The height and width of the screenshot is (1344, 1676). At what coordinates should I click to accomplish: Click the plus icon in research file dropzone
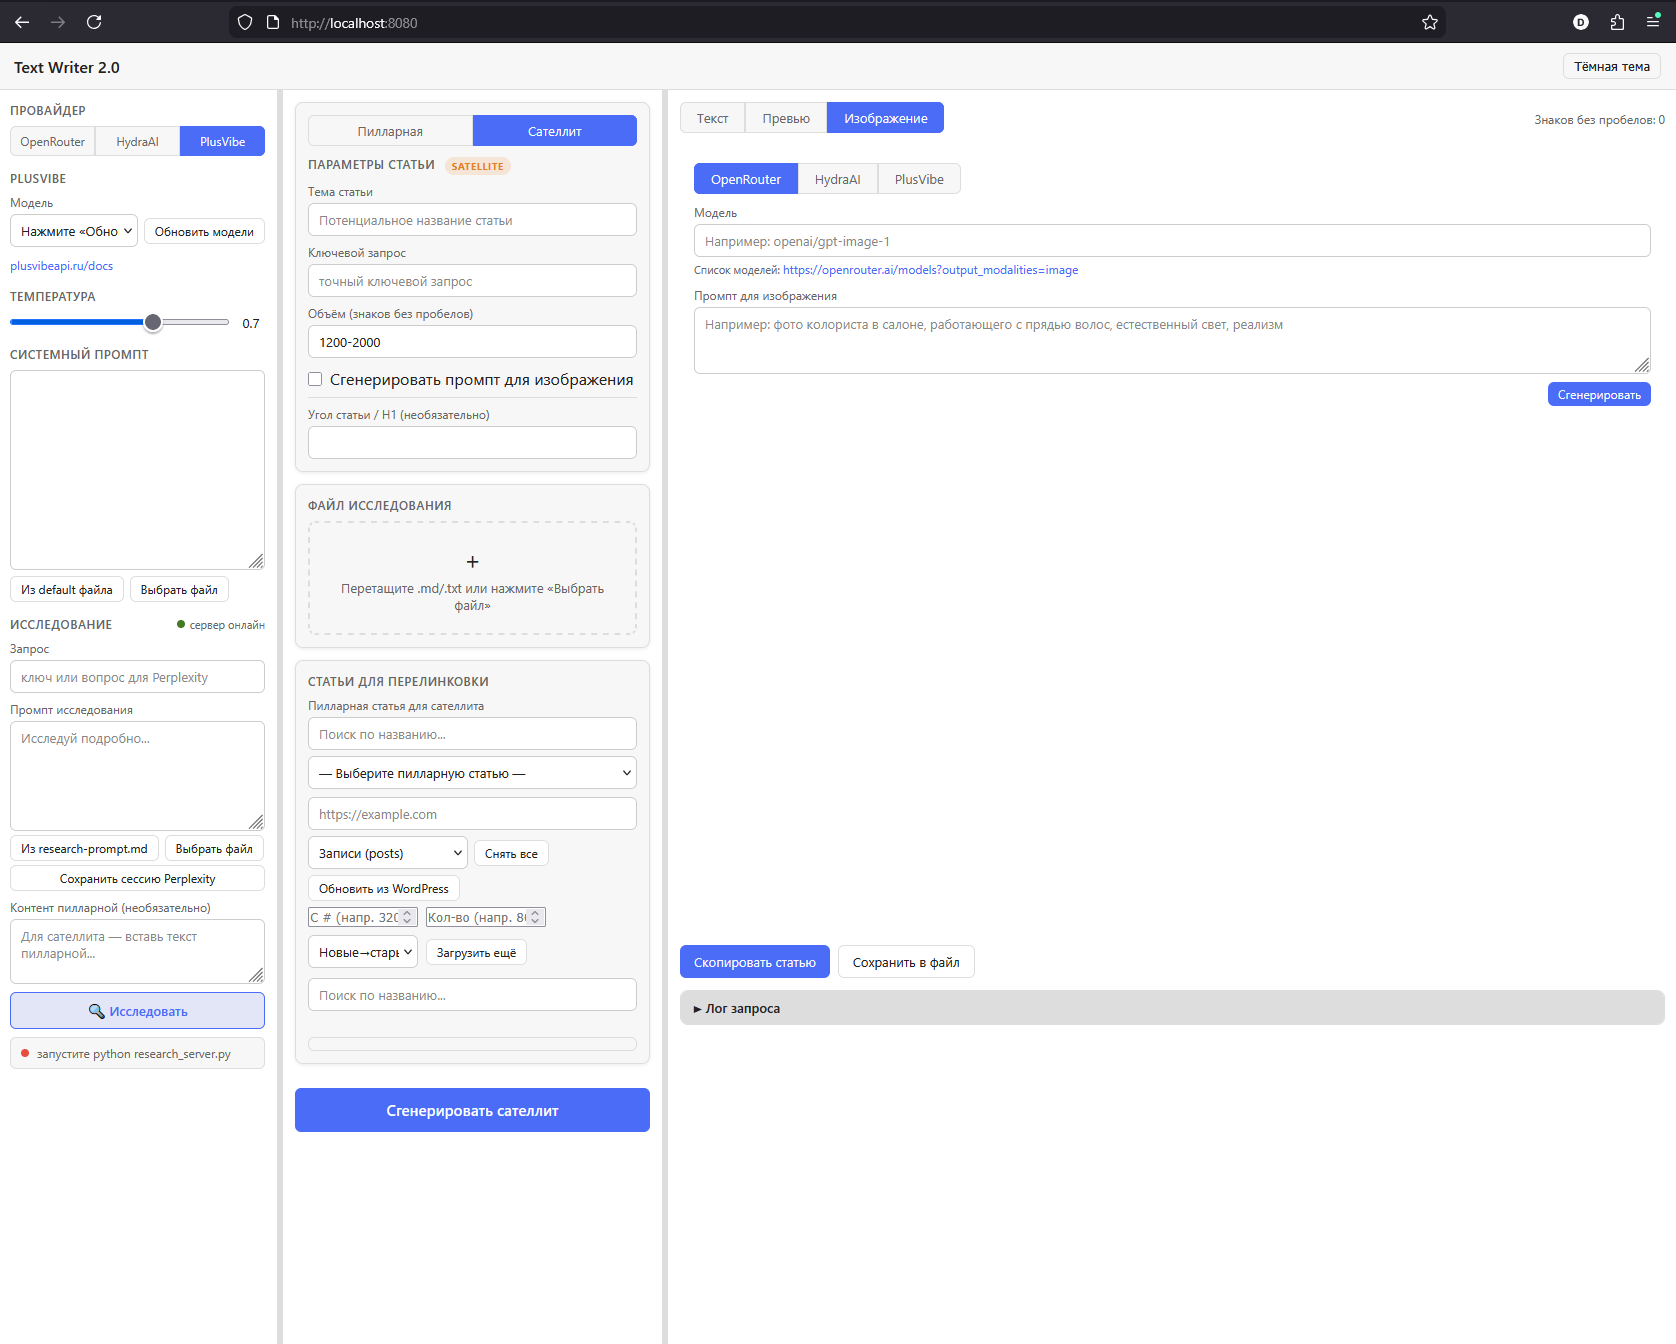click(472, 562)
